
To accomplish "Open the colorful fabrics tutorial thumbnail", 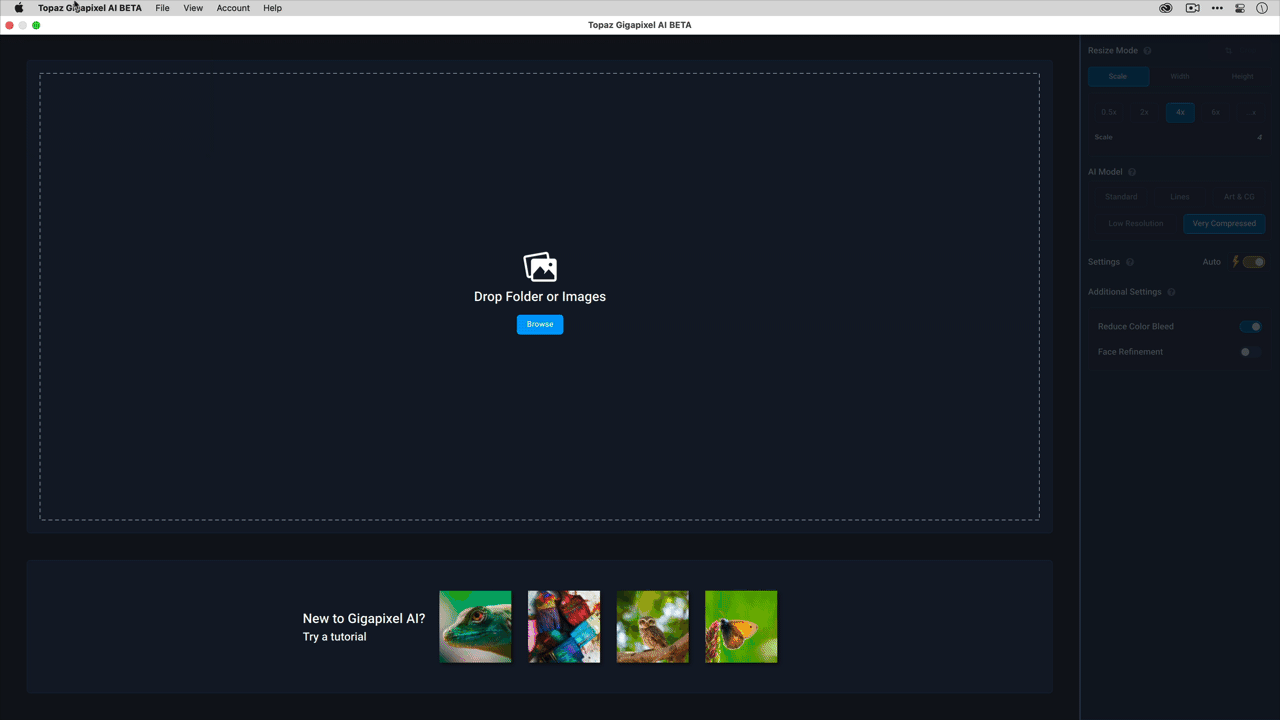I will pyautogui.click(x=564, y=627).
